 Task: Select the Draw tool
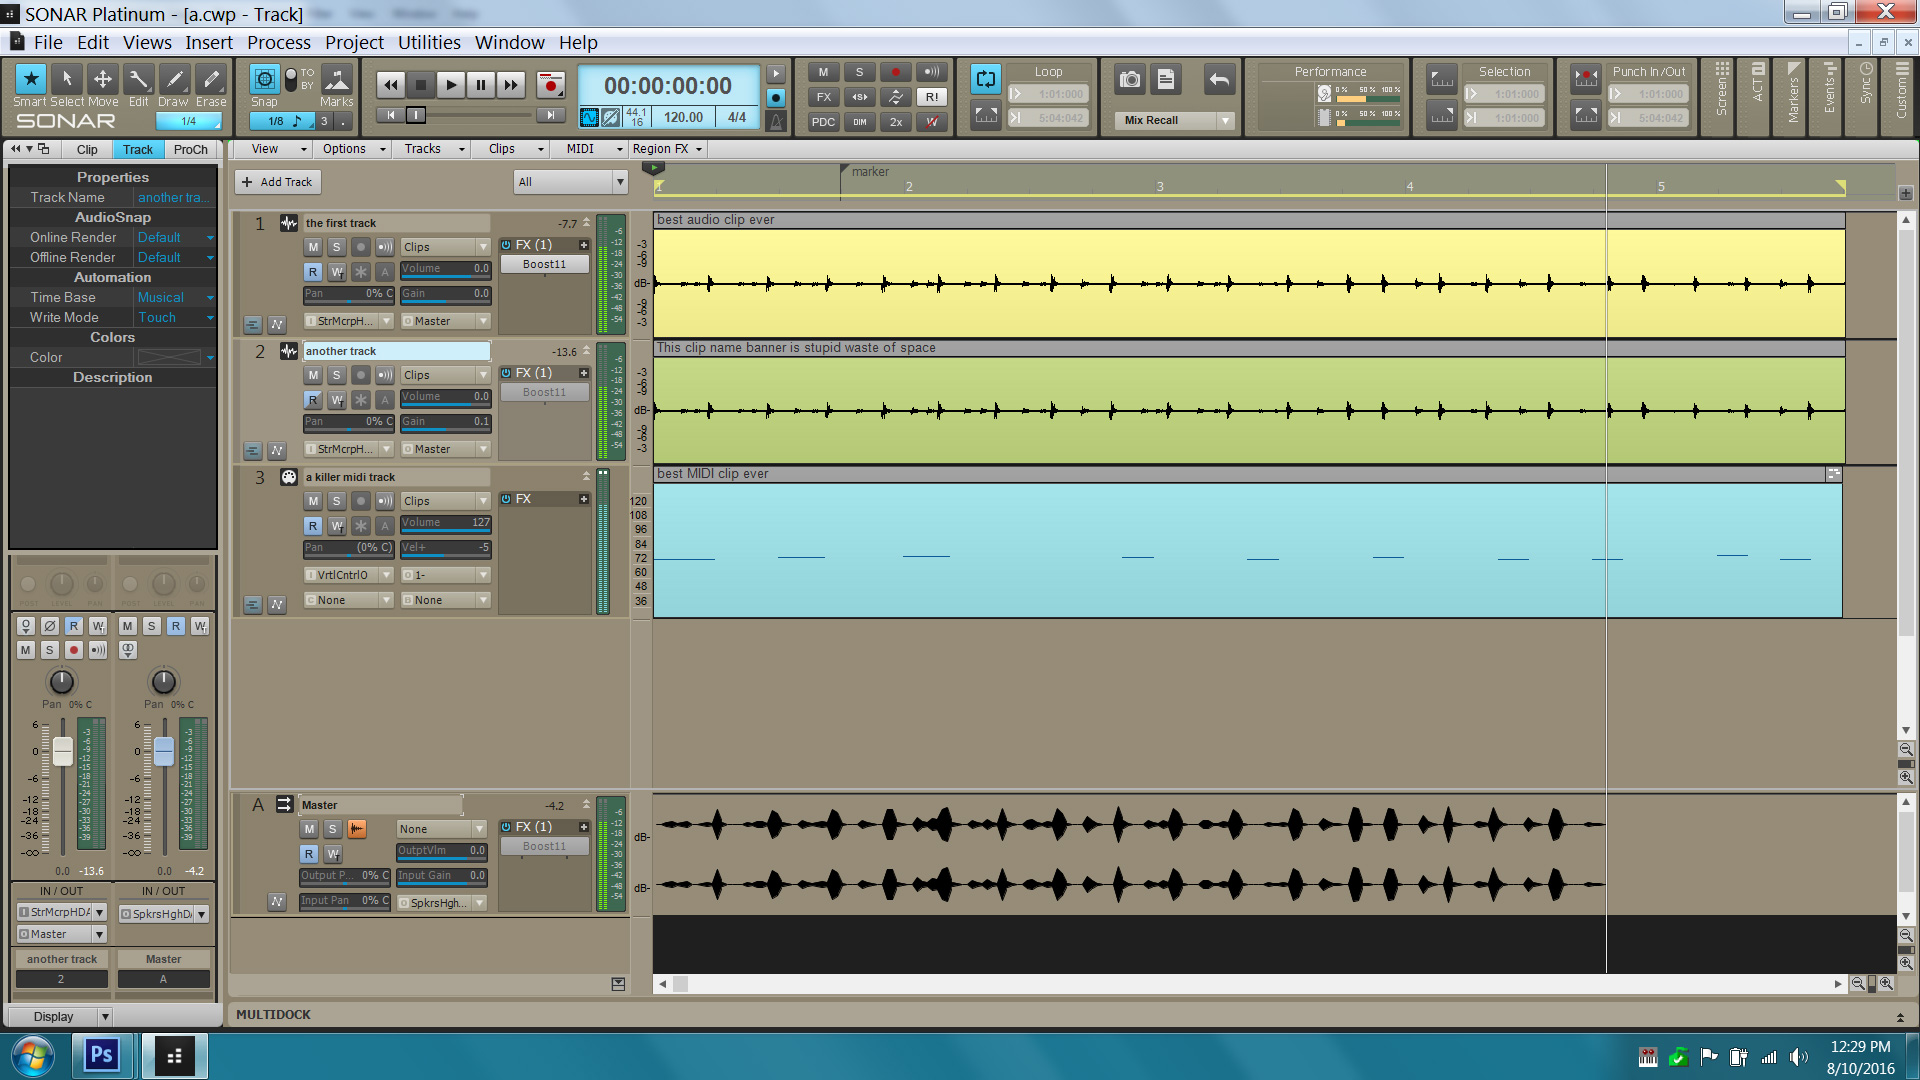point(174,79)
